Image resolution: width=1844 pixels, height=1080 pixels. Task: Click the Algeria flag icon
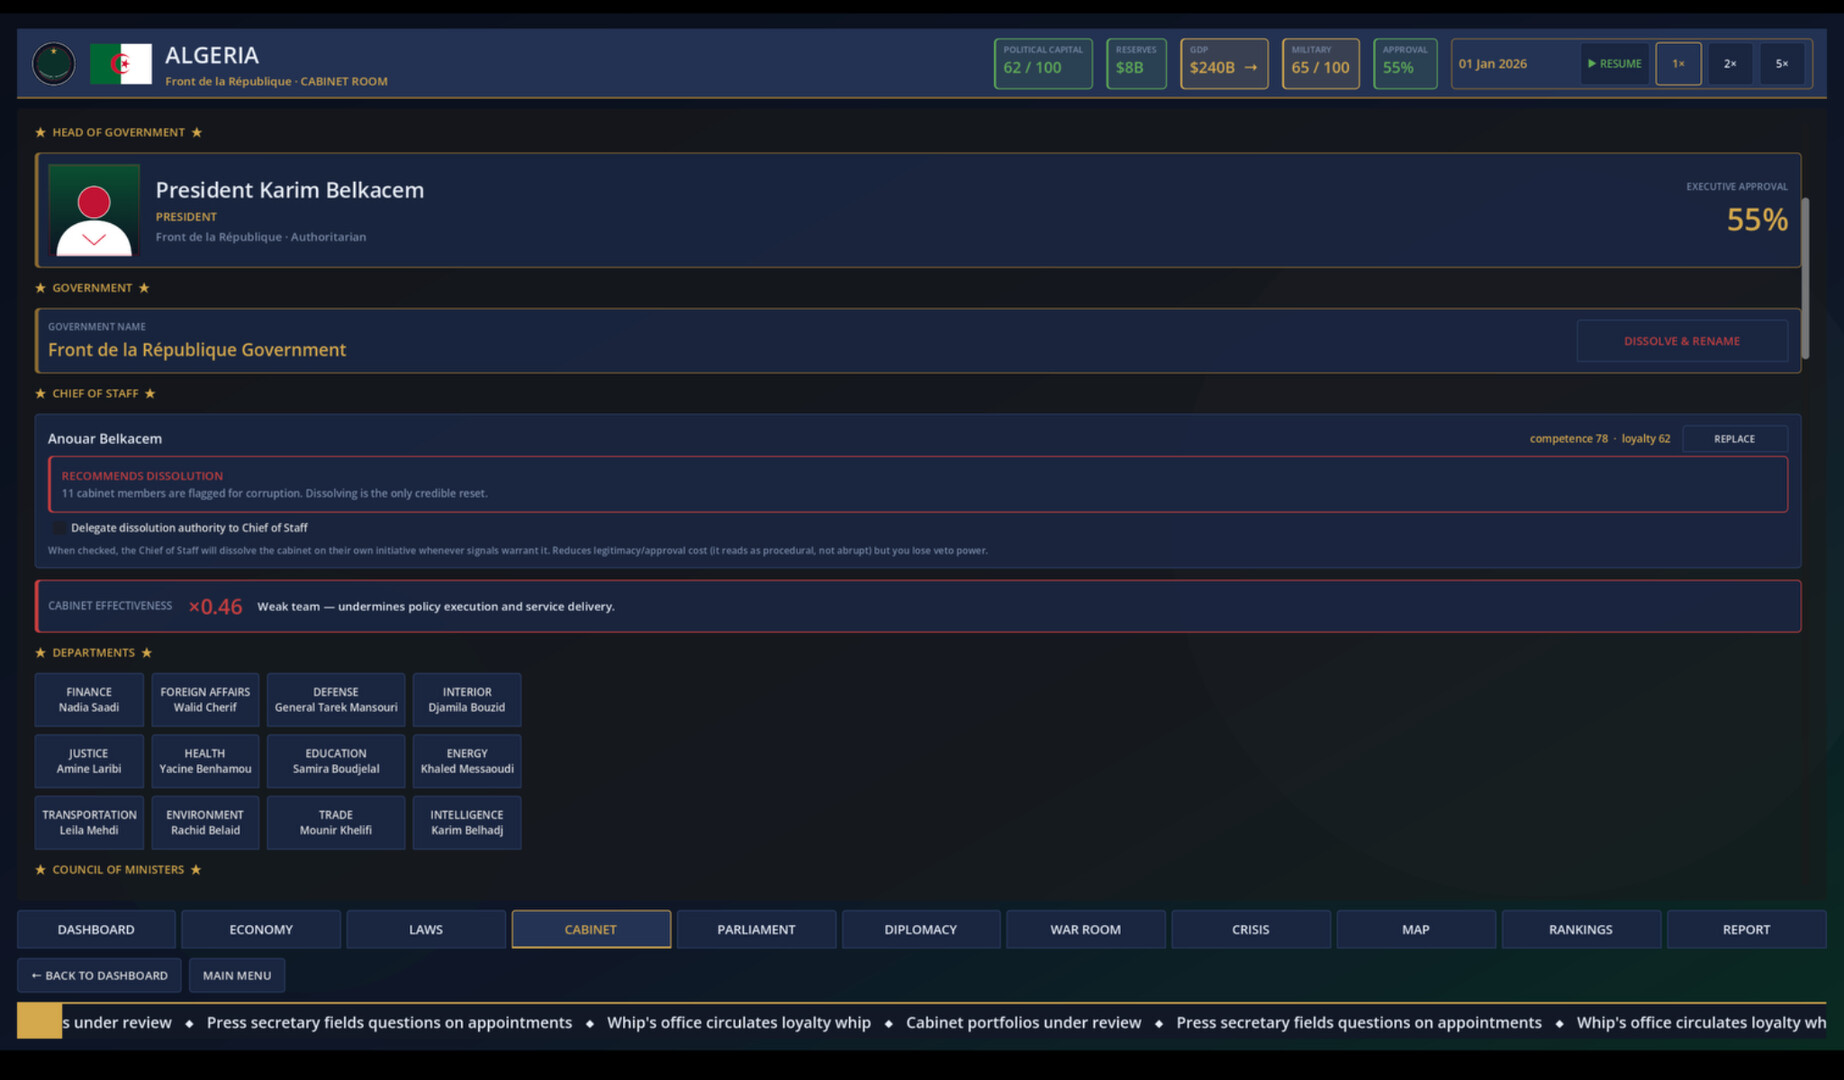121,64
